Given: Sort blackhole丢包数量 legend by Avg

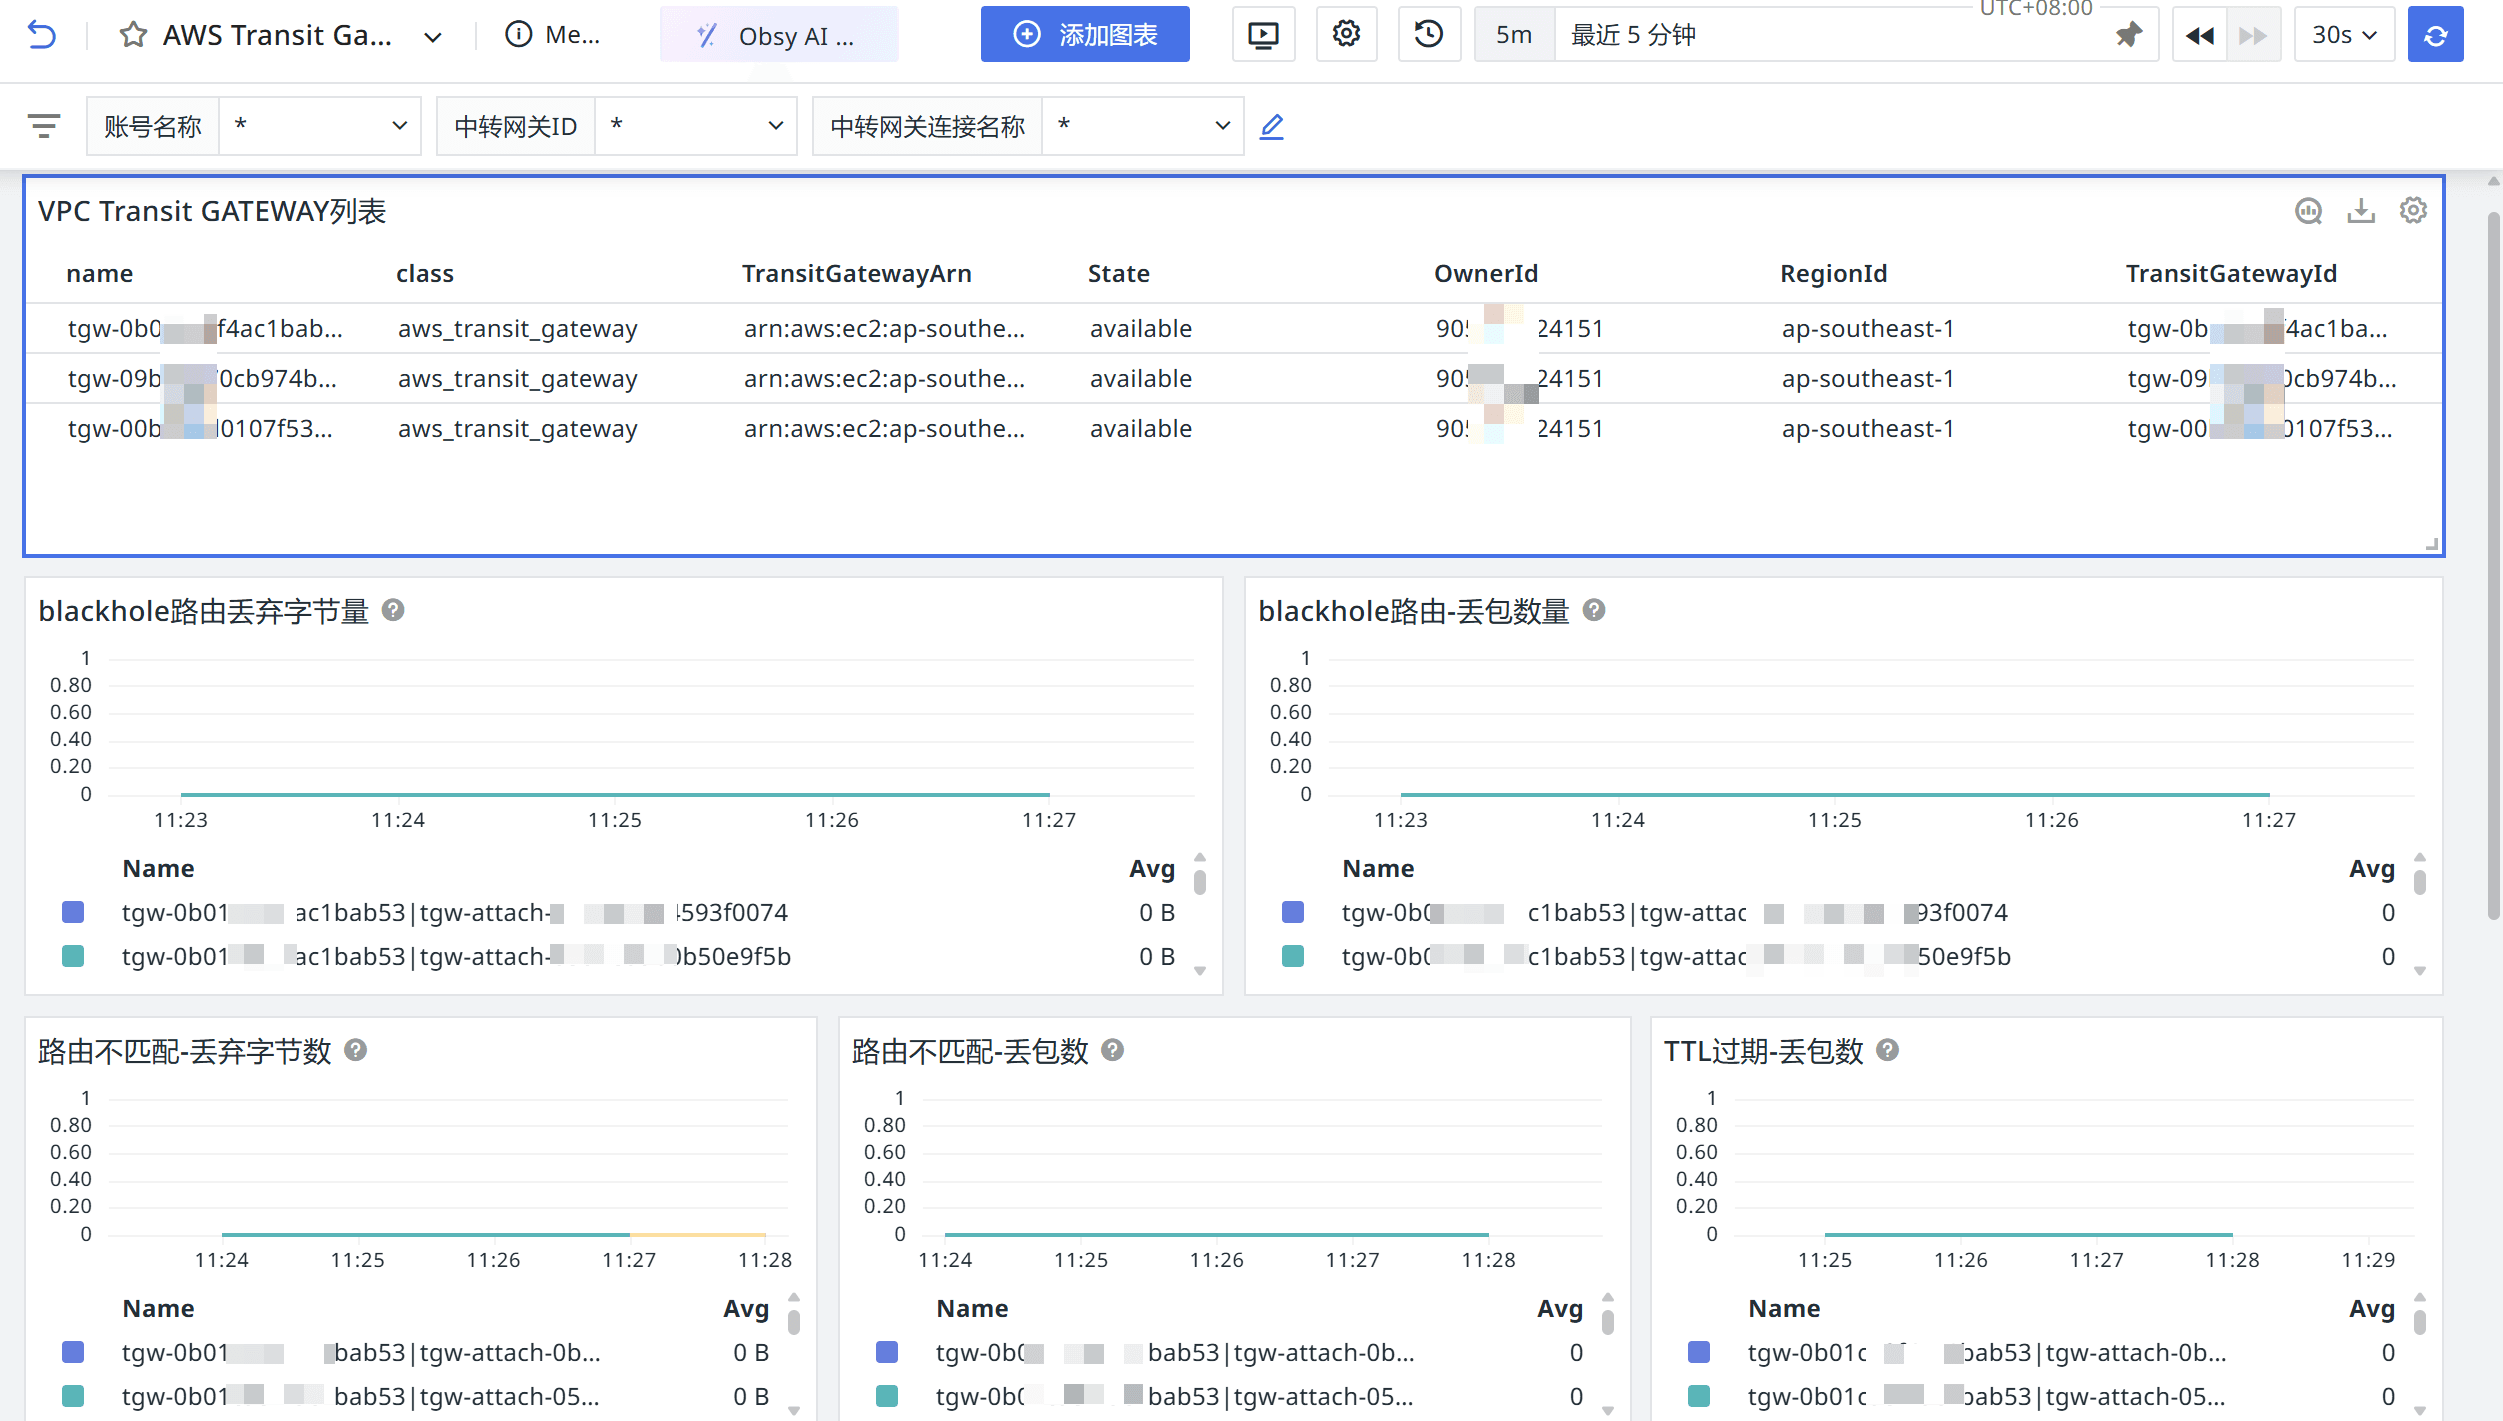Looking at the screenshot, I should [2372, 869].
